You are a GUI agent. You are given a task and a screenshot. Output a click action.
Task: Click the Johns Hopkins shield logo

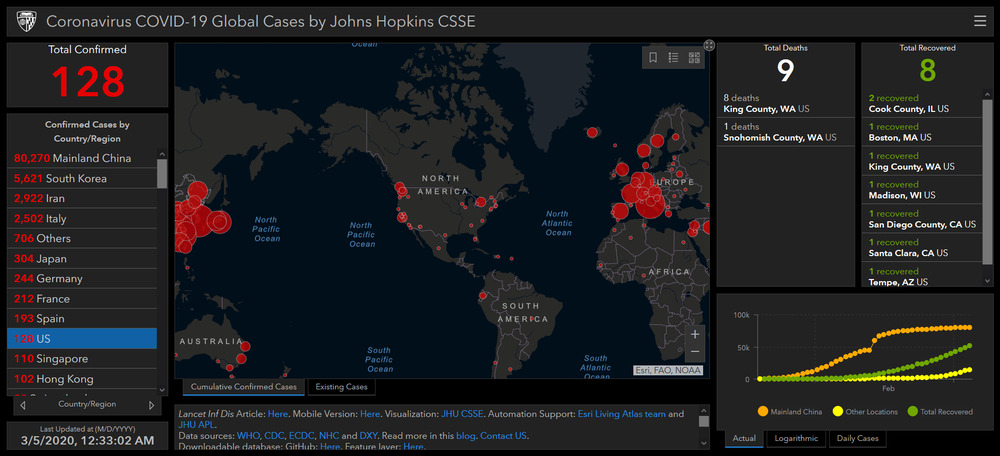click(x=25, y=20)
